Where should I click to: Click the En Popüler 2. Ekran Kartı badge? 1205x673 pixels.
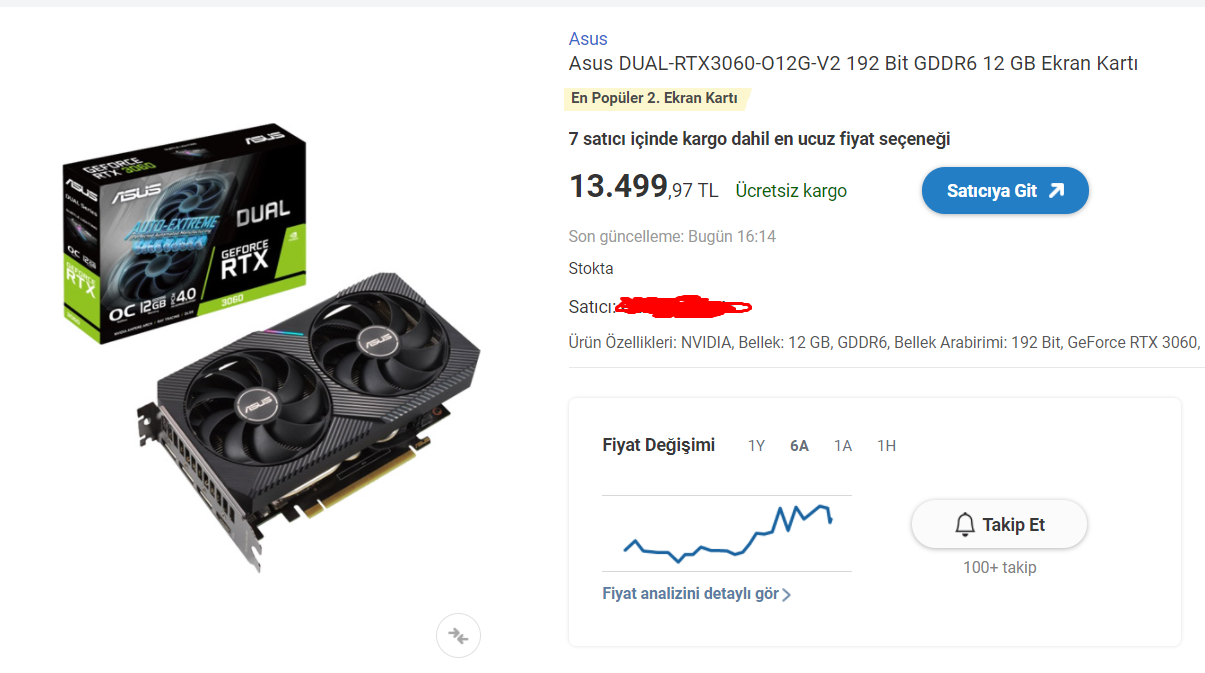tap(656, 98)
